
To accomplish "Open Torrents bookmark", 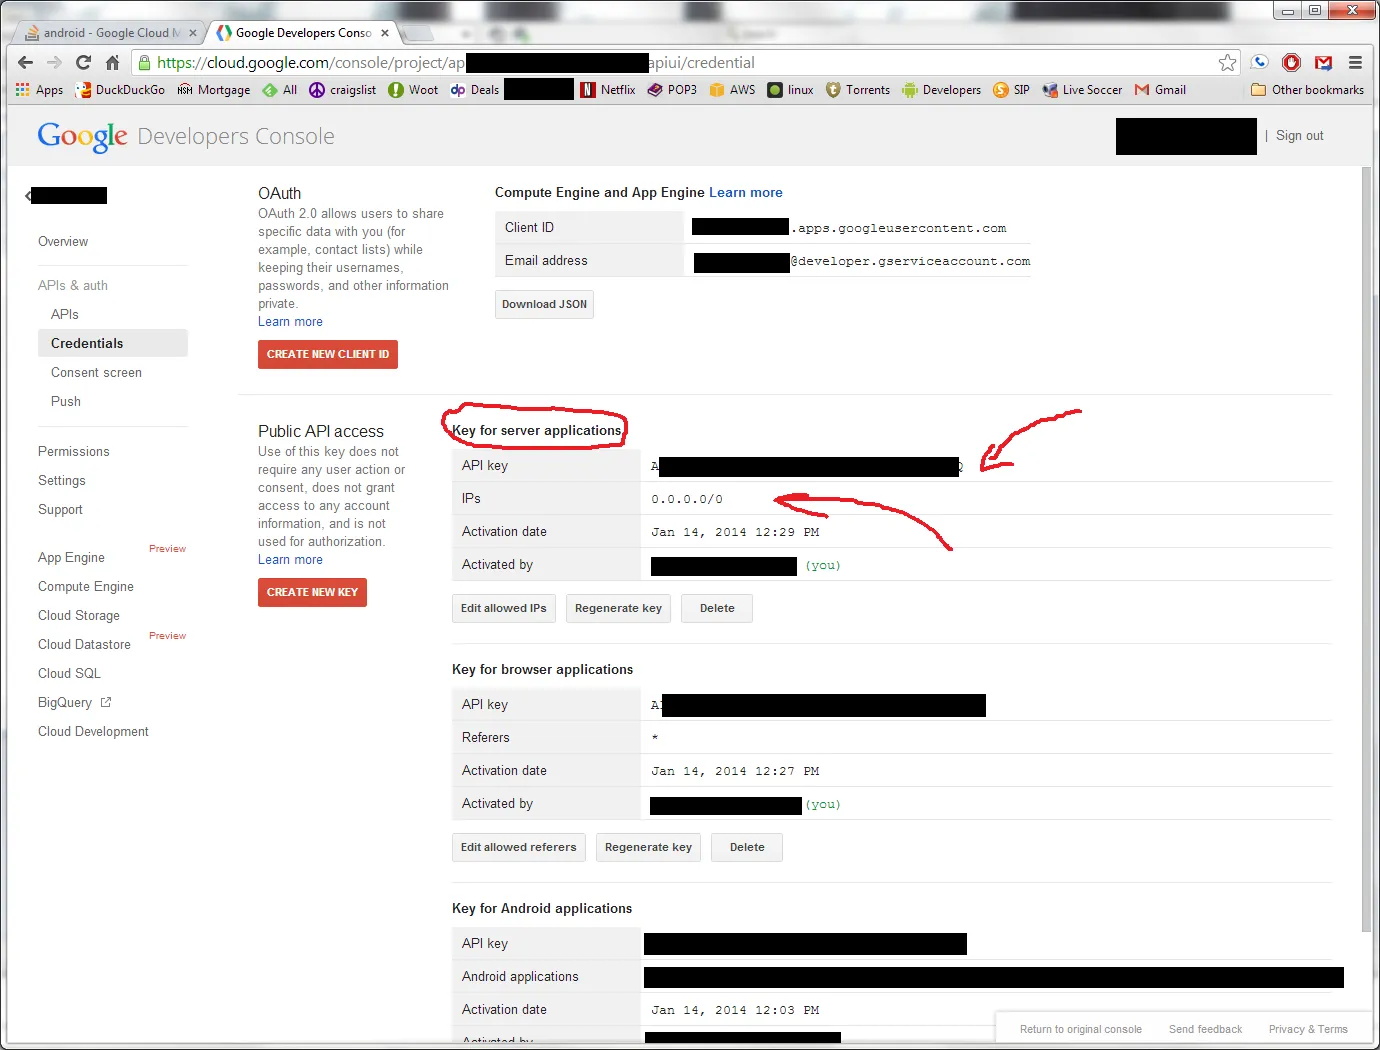I will (857, 90).
